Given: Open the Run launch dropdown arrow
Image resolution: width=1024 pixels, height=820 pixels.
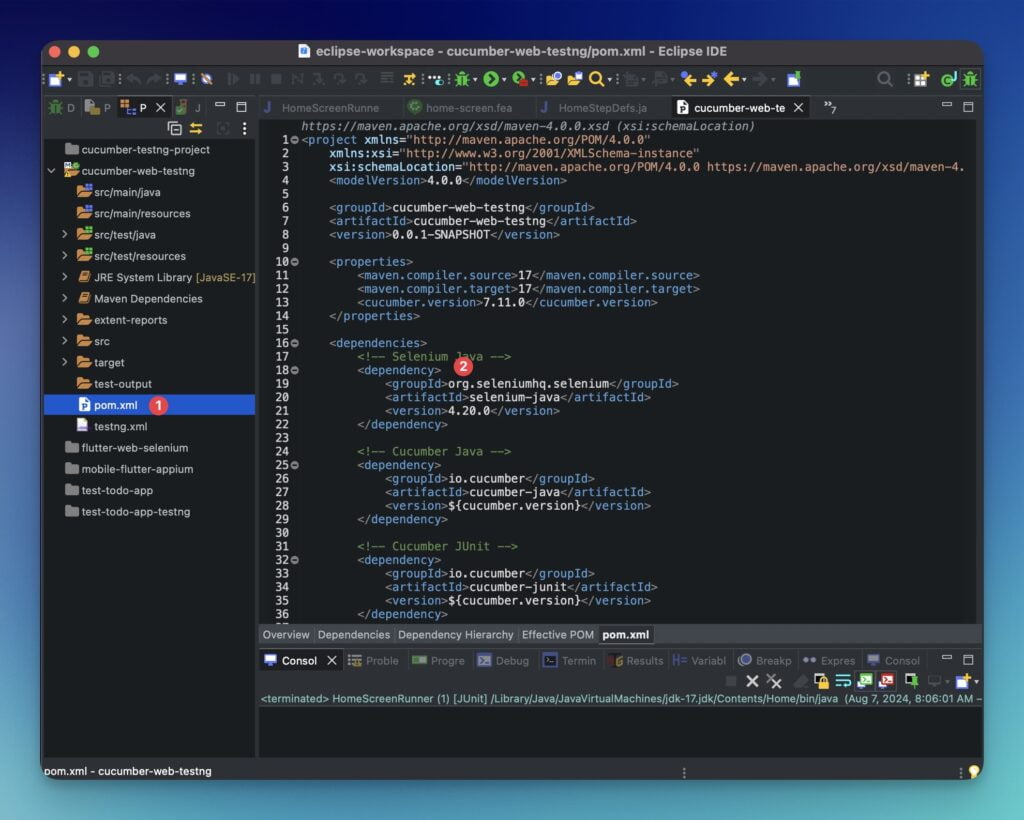Looking at the screenshot, I should [x=504, y=80].
